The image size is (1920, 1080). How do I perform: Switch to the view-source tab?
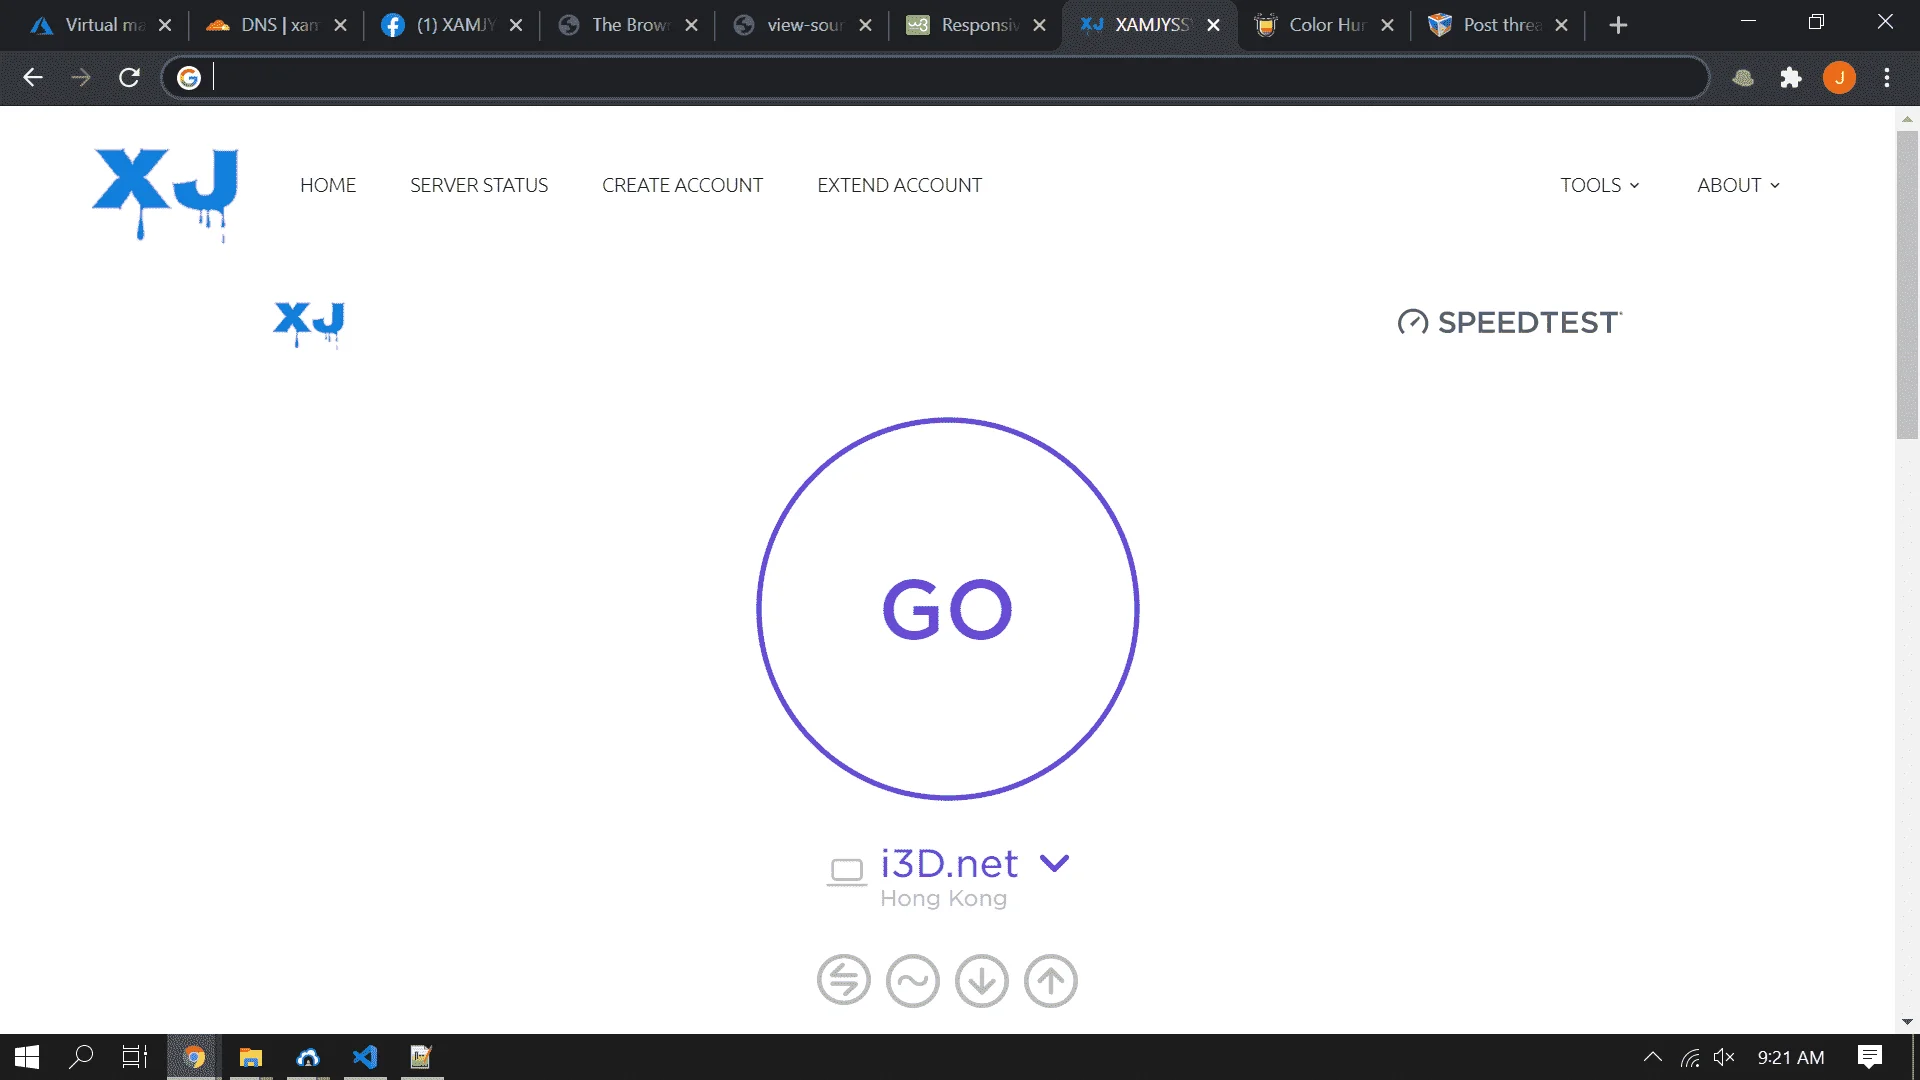[801, 25]
